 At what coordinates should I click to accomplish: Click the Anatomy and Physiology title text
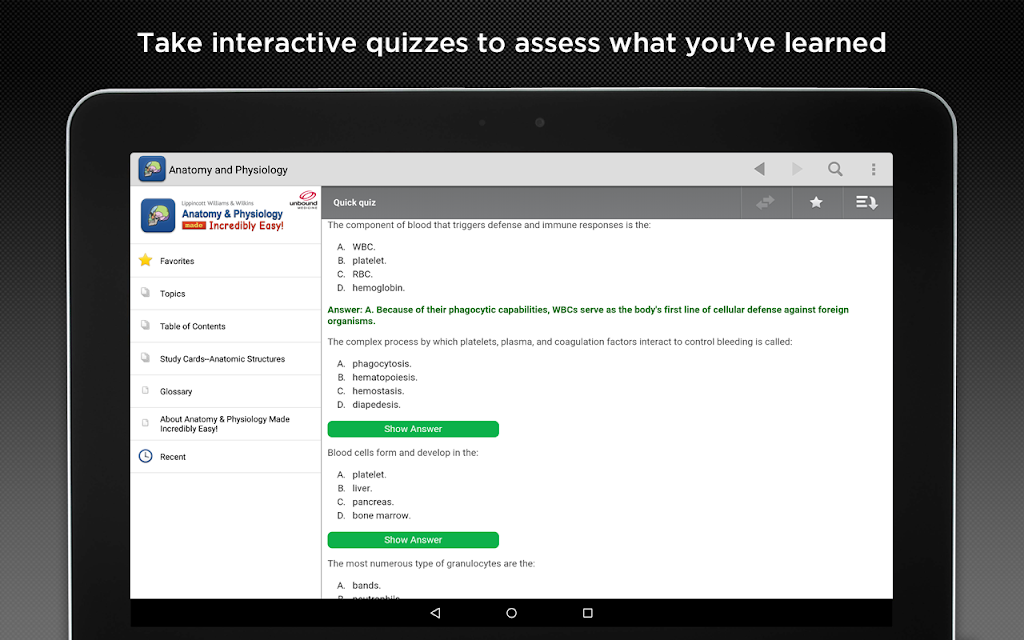228,170
